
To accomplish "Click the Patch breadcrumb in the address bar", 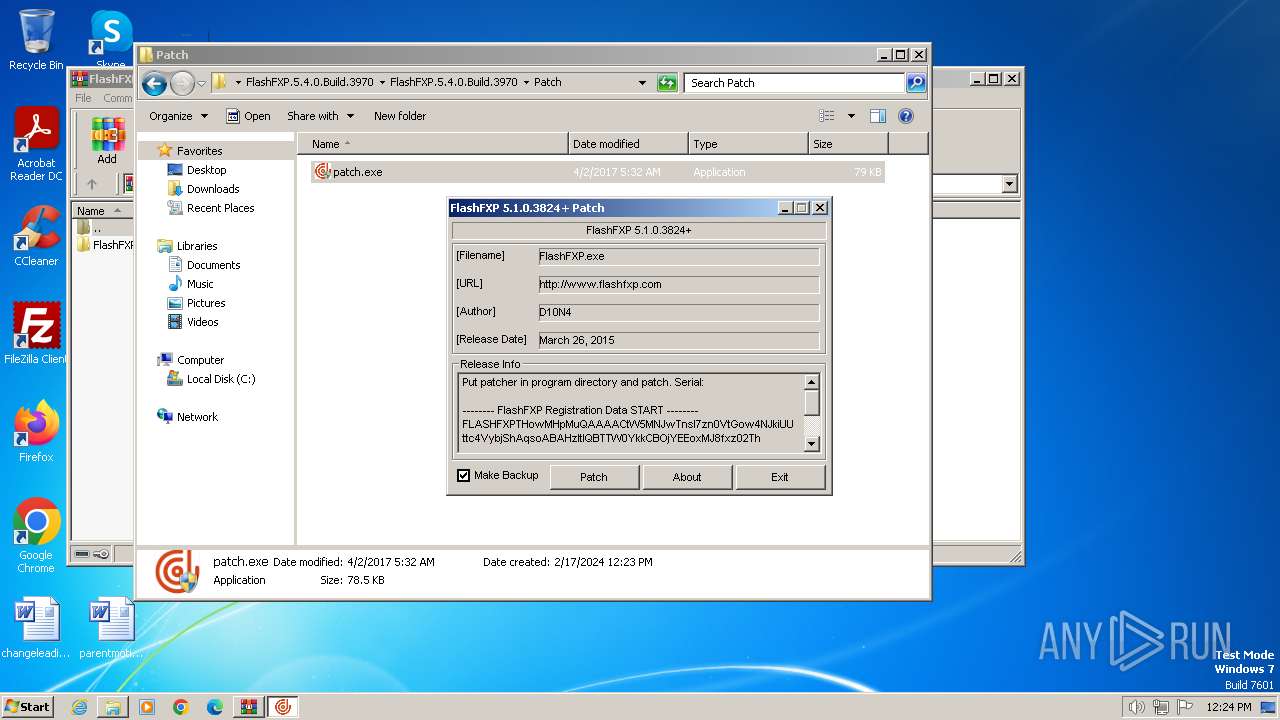I will 547,83.
